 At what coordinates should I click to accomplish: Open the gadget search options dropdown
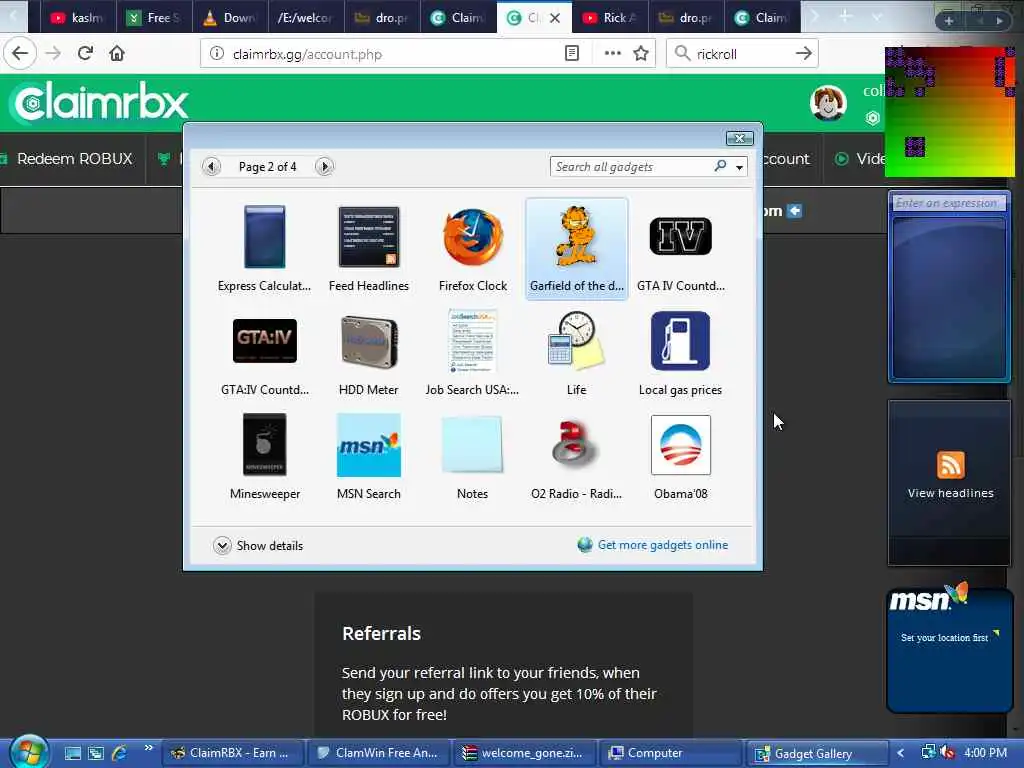click(739, 167)
